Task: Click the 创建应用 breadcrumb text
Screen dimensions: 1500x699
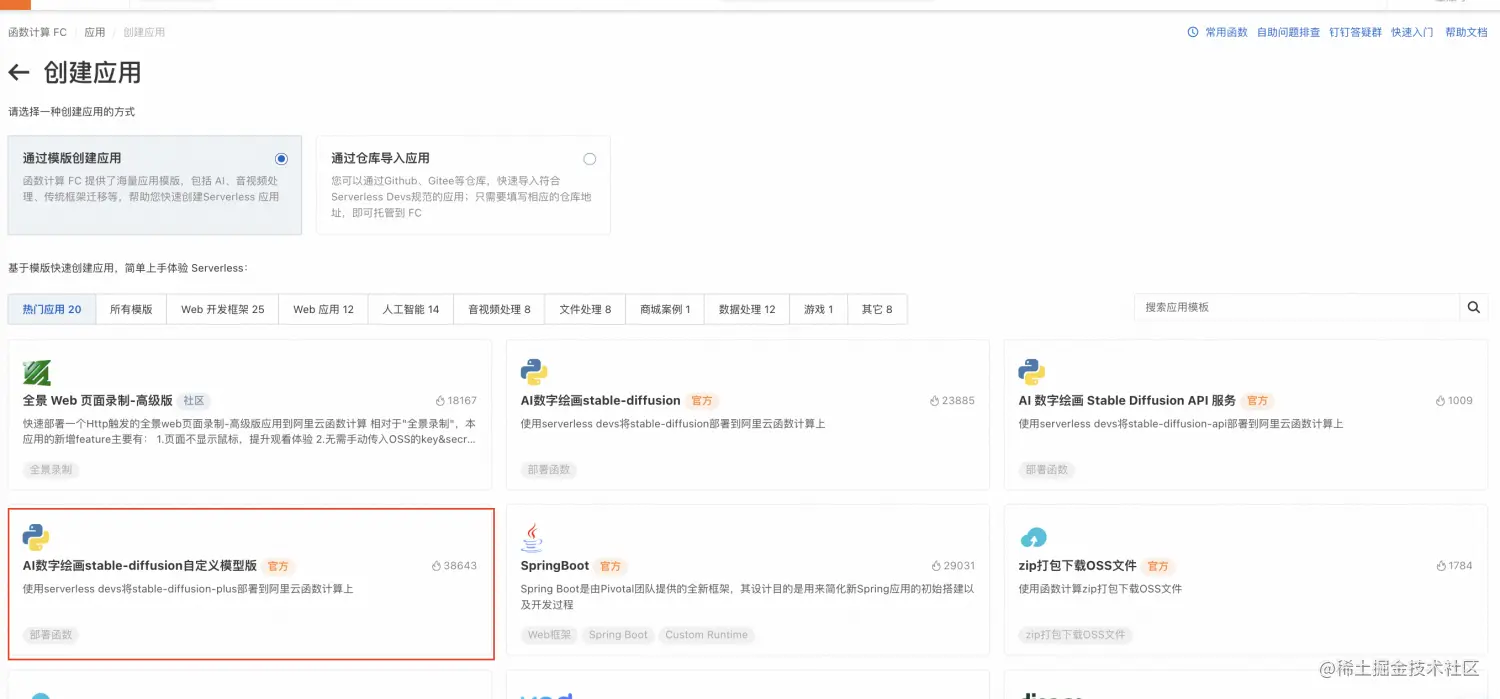Action: coord(144,32)
